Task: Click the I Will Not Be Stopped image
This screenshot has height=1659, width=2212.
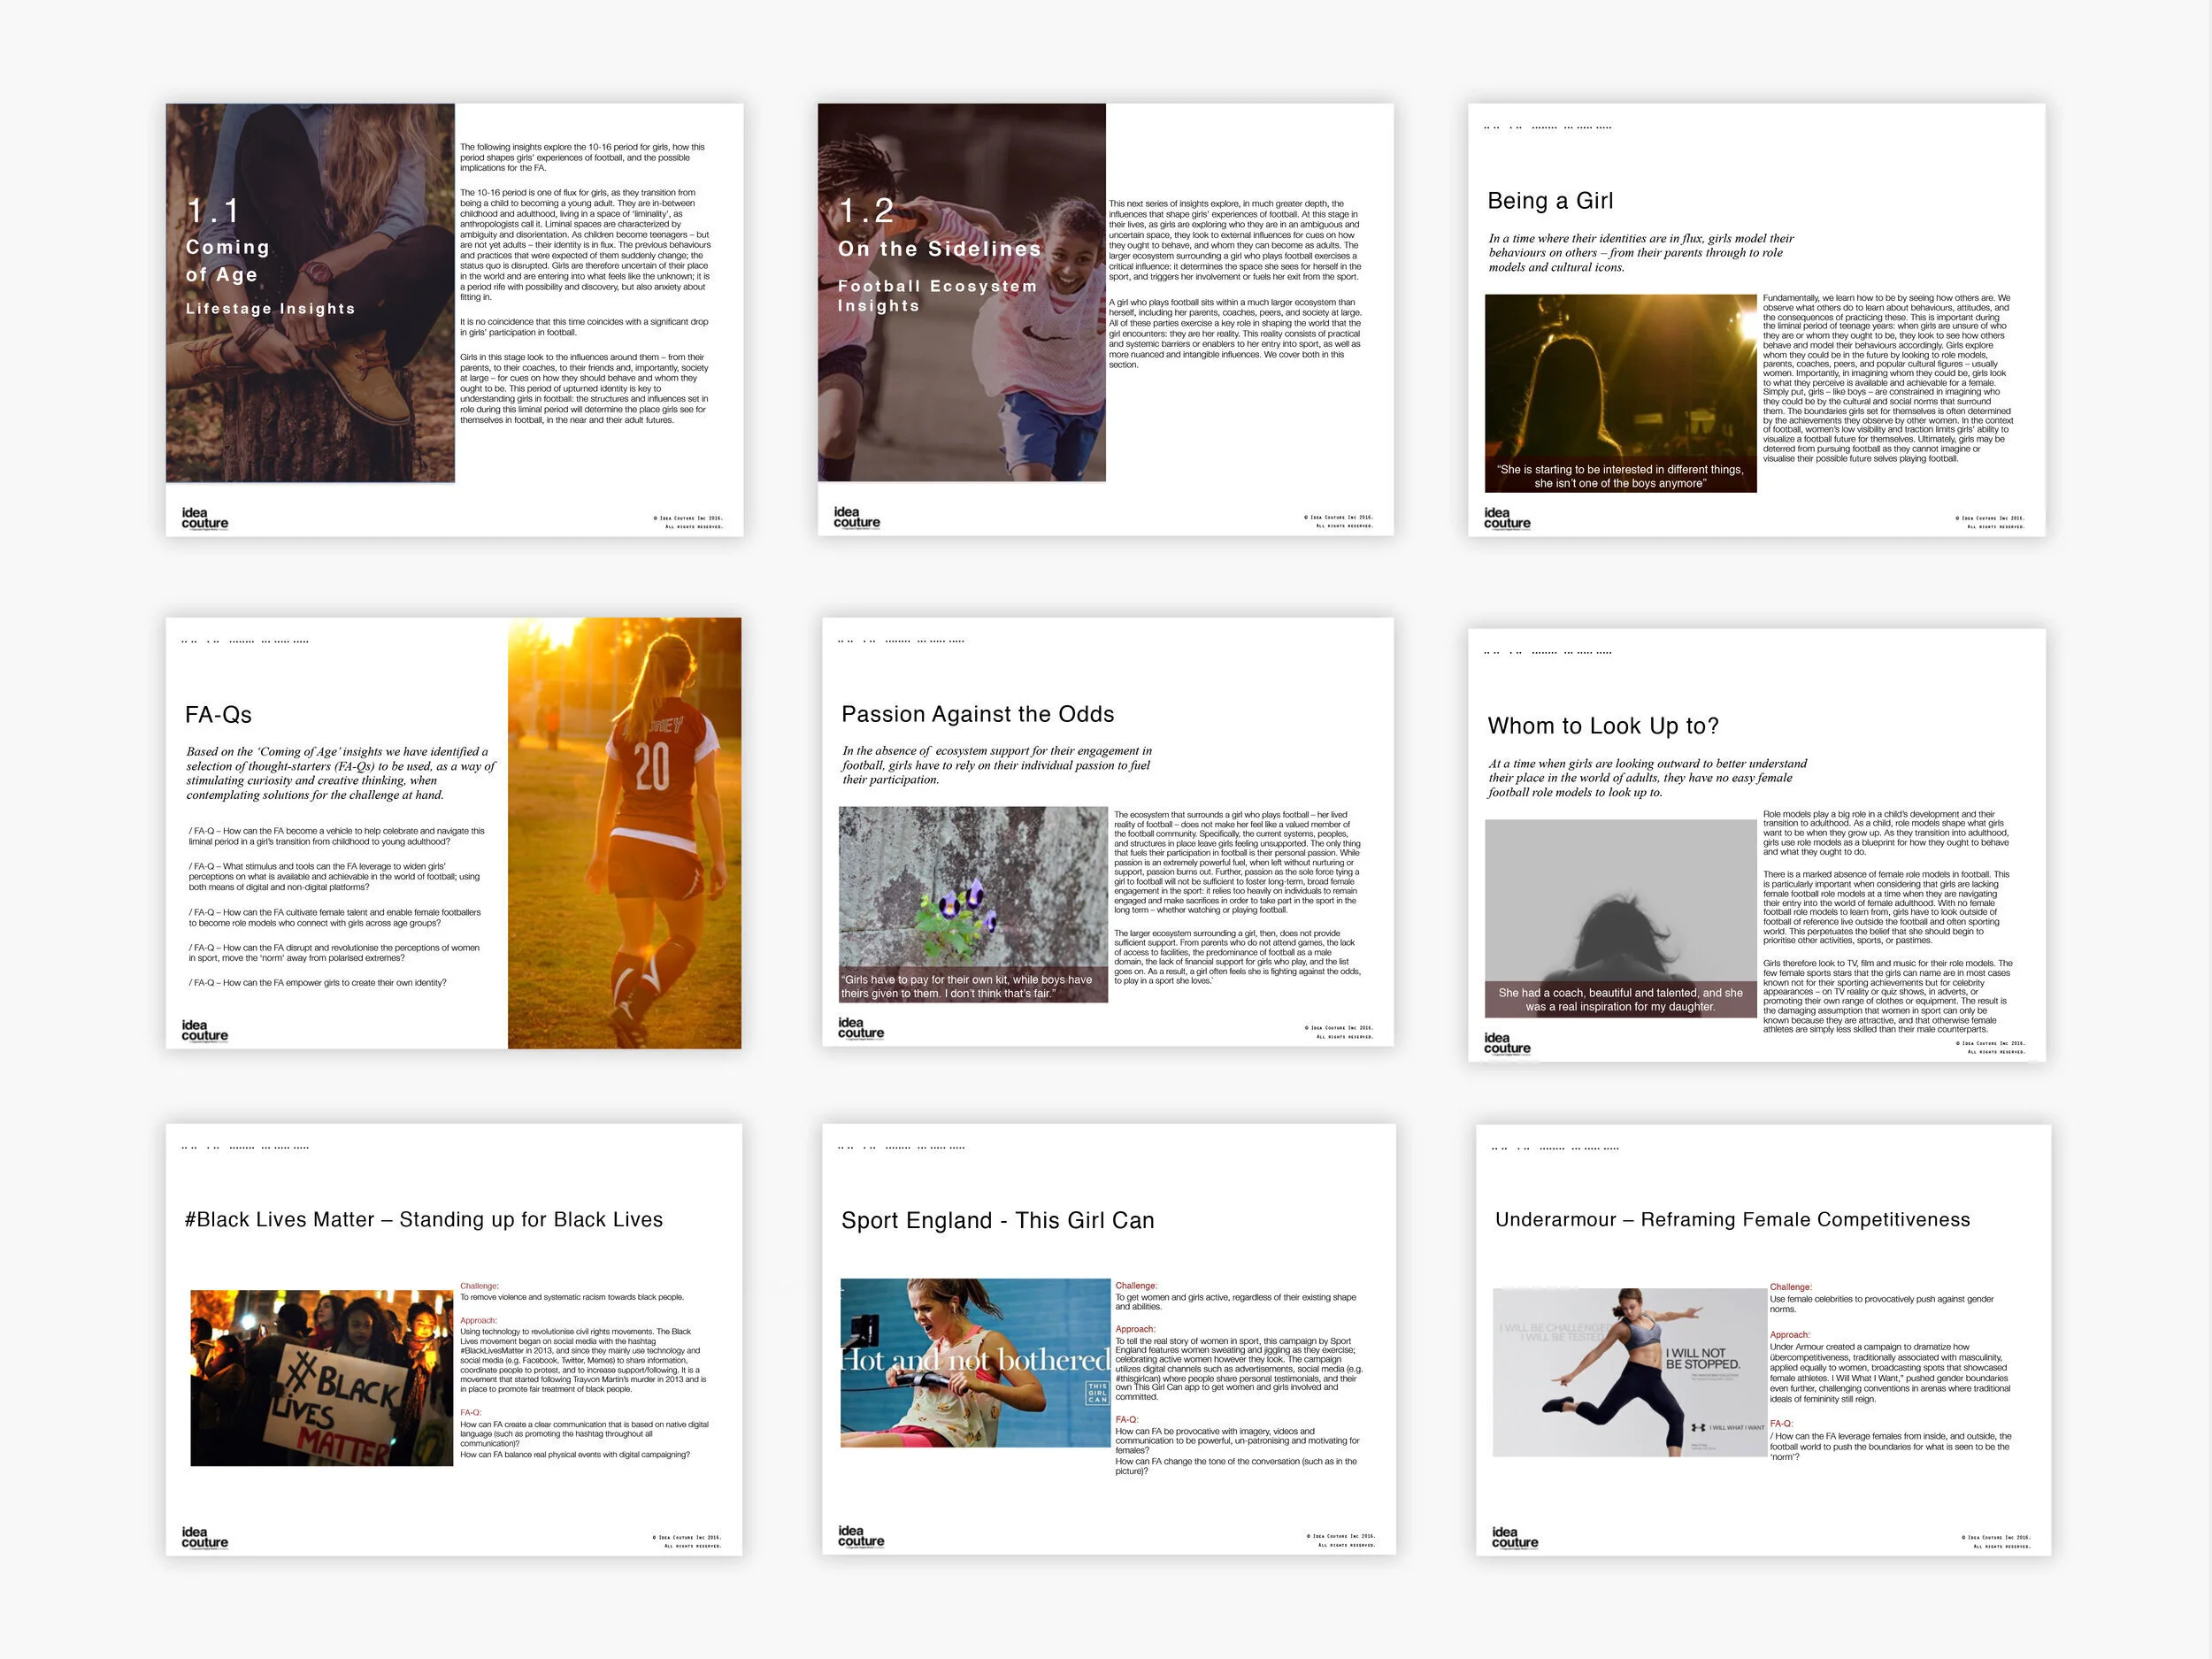Action: tap(1629, 1371)
